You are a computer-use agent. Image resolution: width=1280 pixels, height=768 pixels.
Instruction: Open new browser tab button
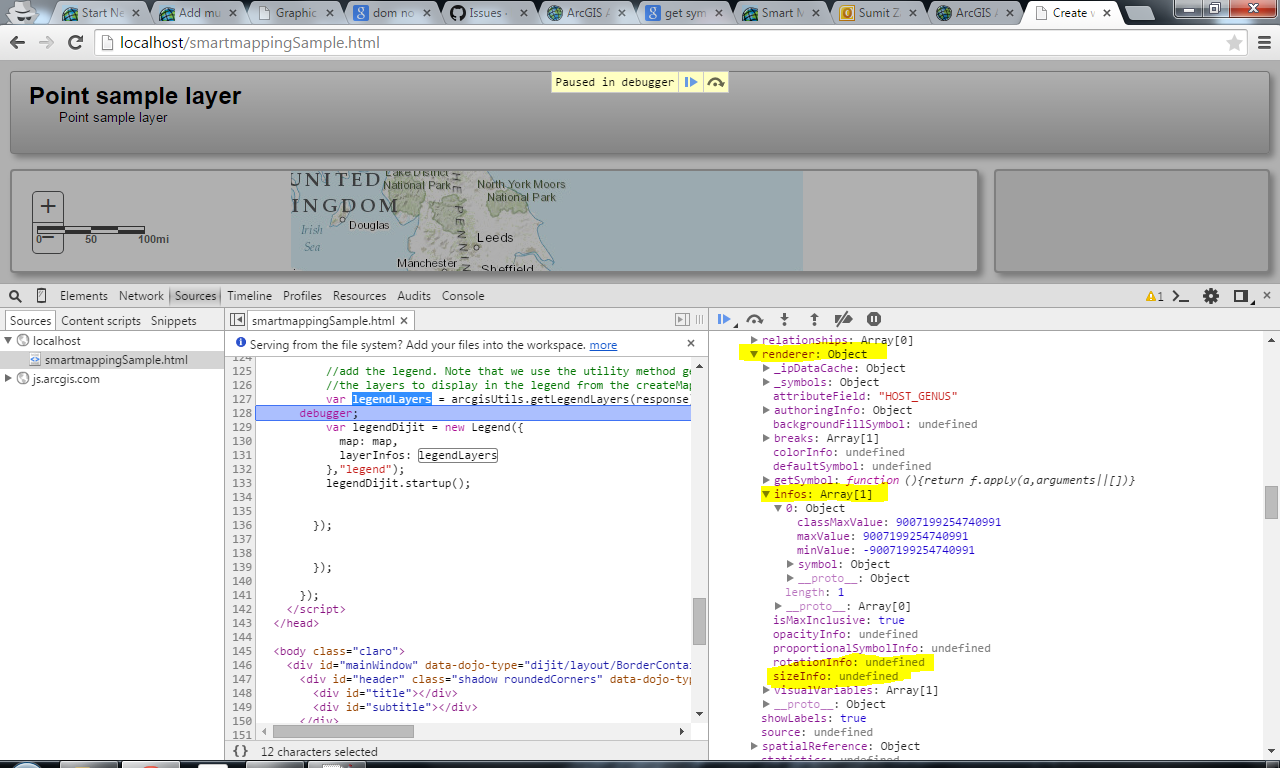(1138, 13)
